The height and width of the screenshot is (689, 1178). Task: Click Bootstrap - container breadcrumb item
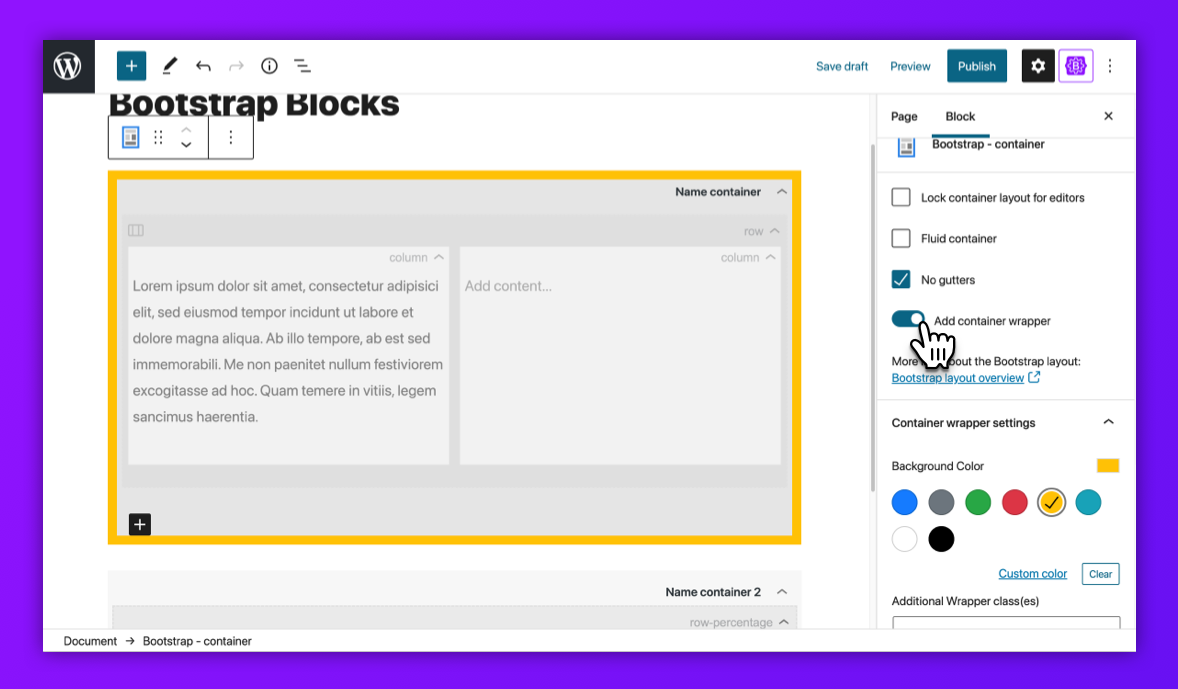point(197,641)
